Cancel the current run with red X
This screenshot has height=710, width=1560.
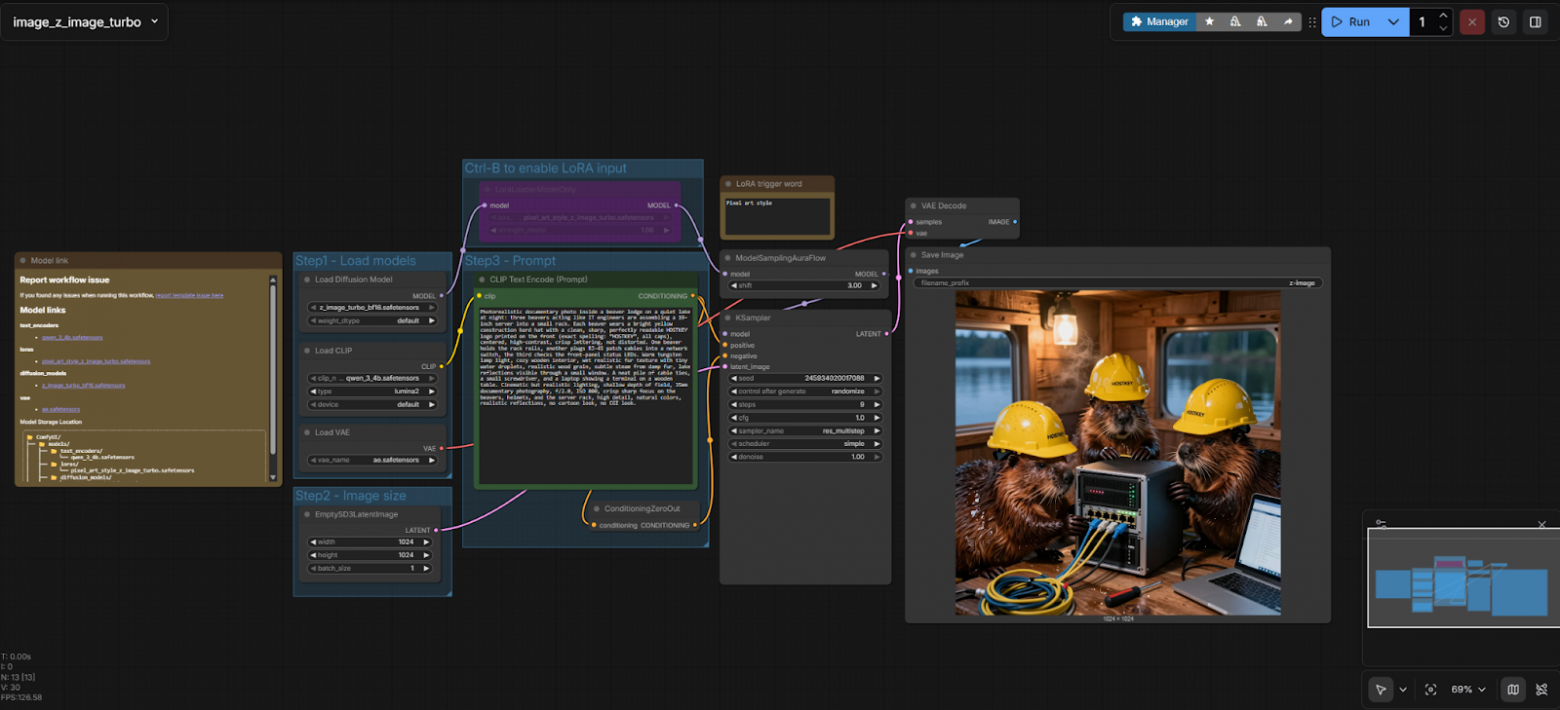point(1471,21)
